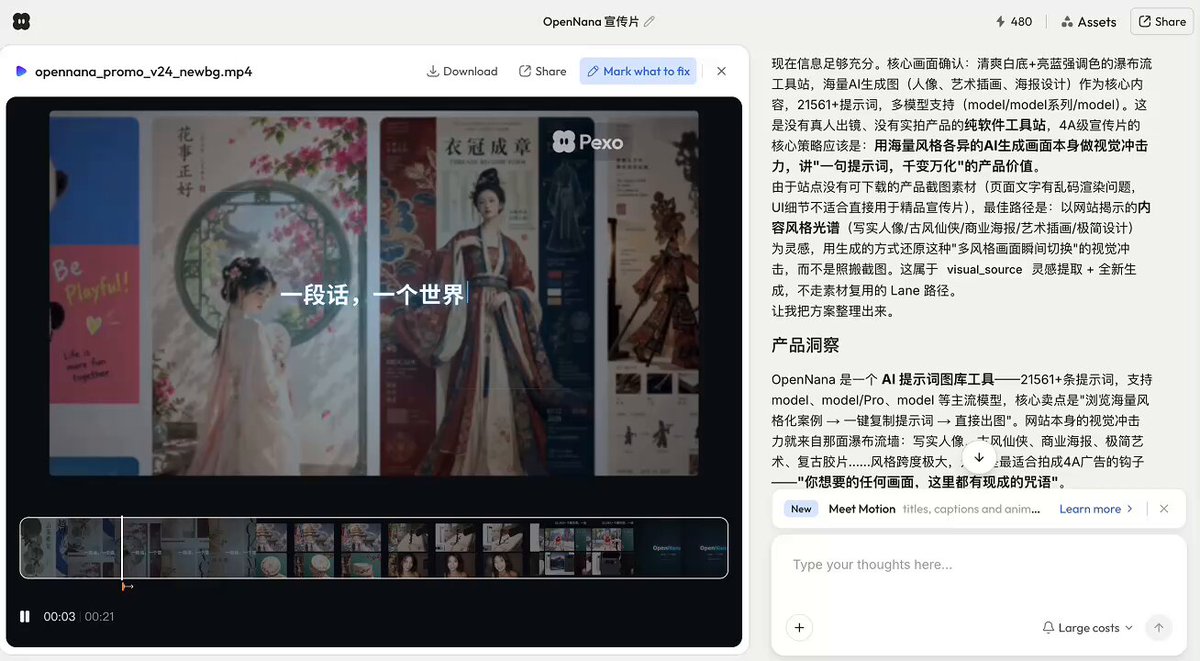Dismiss the Meet Motion banner
The image size is (1200, 661).
(1164, 509)
